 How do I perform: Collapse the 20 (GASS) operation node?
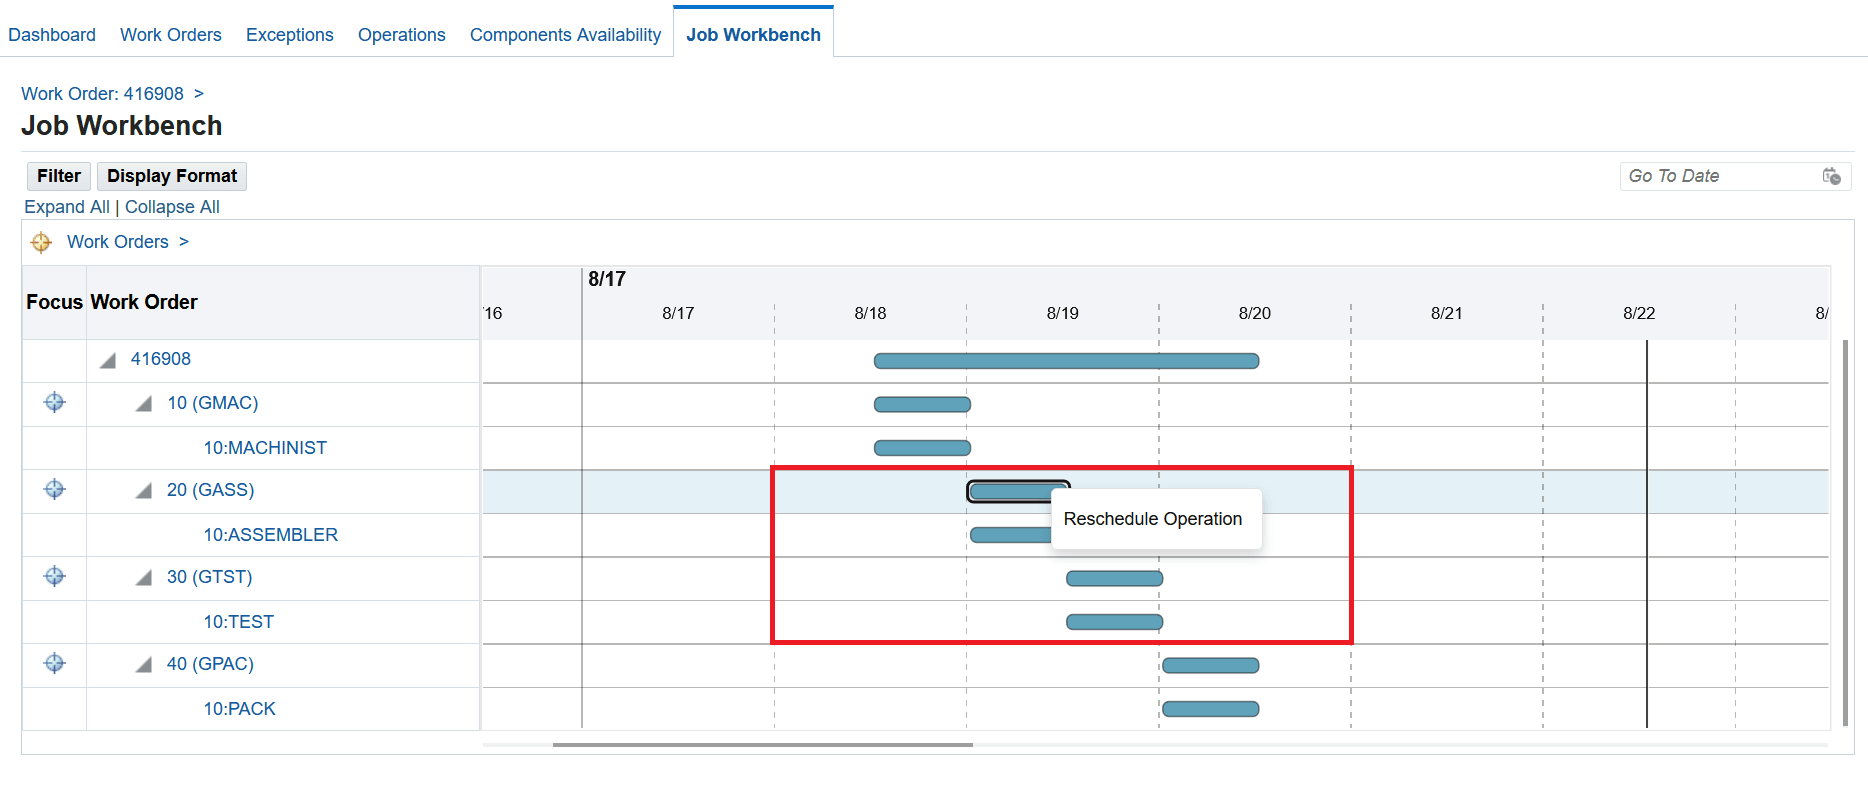click(x=144, y=491)
